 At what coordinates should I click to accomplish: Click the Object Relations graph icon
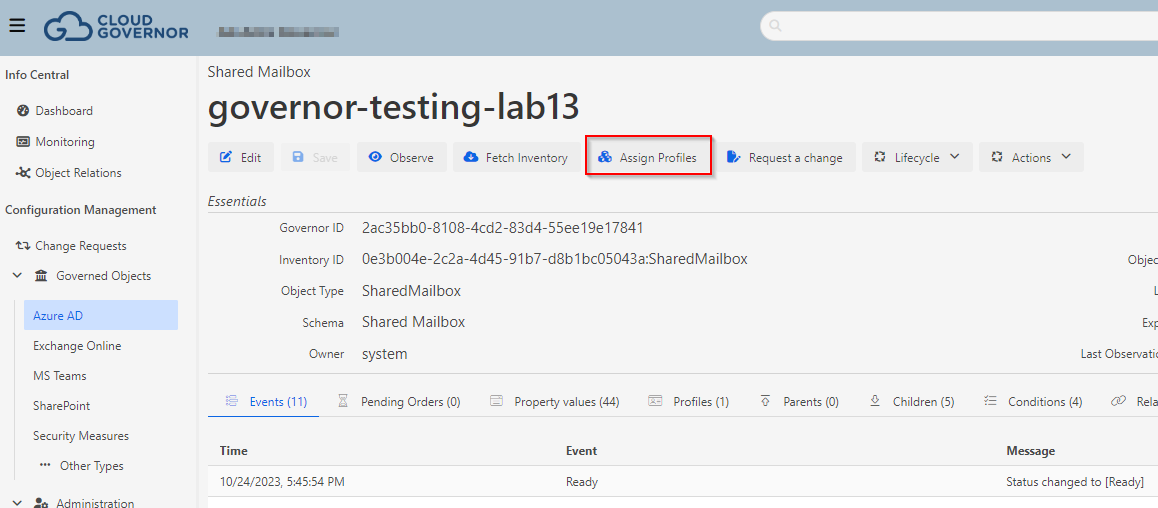click(x=22, y=173)
